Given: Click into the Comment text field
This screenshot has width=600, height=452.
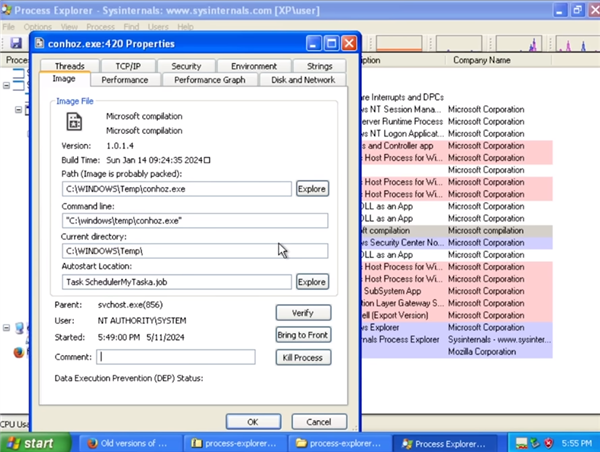Looking at the screenshot, I should tap(177, 356).
